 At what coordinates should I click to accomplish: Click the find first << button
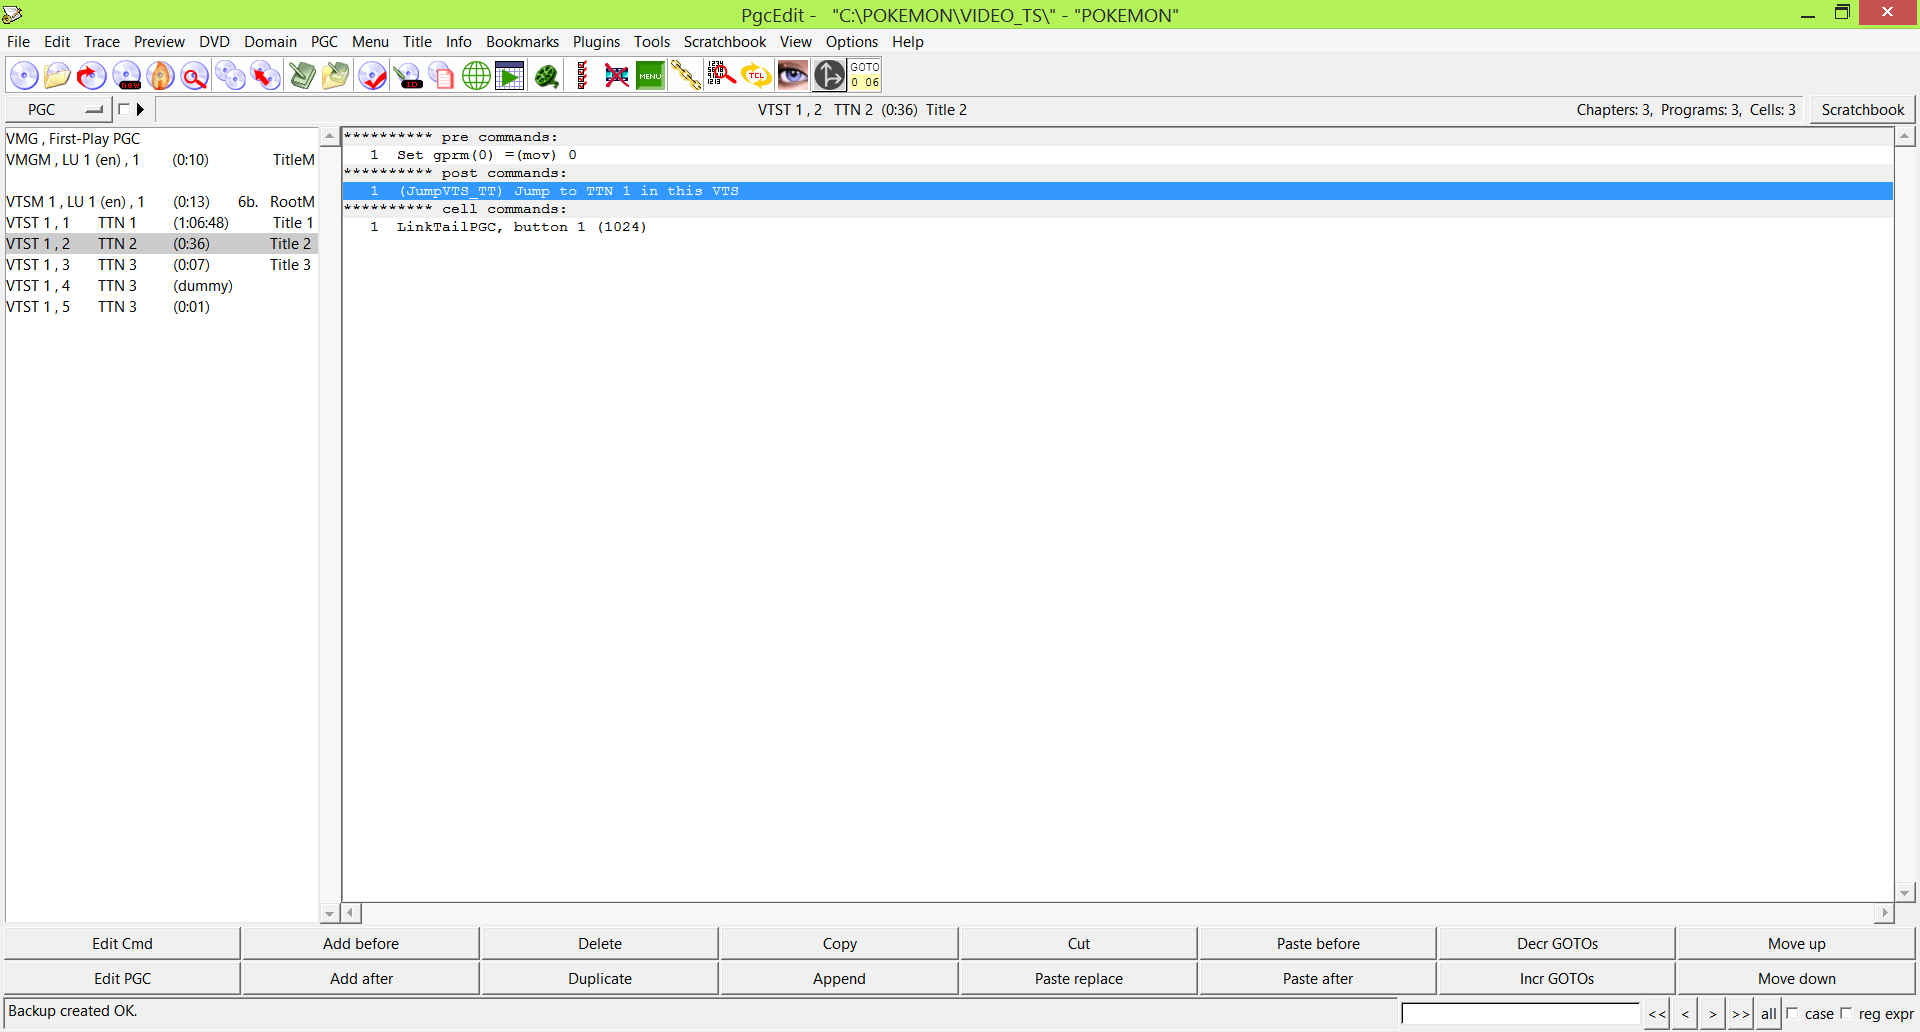1657,1014
